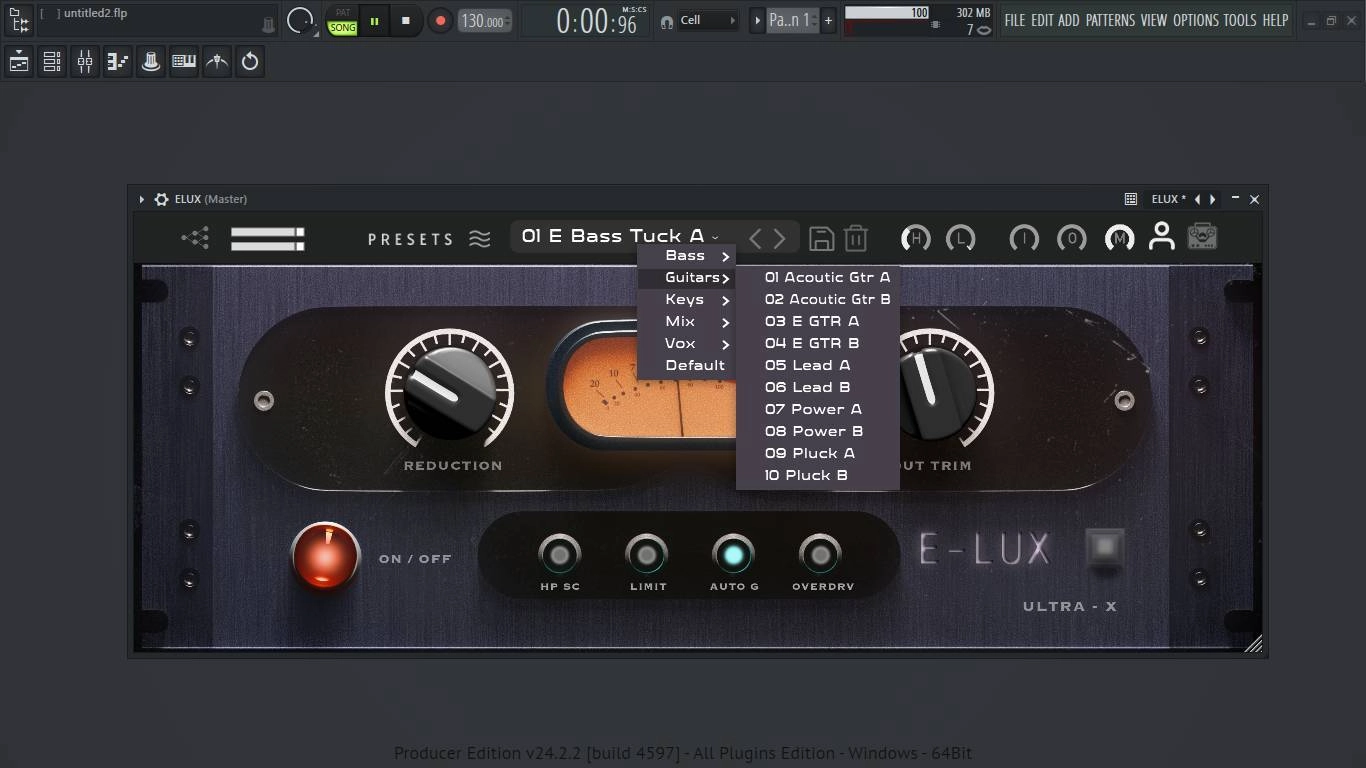Click the H circle icon

tap(915, 238)
